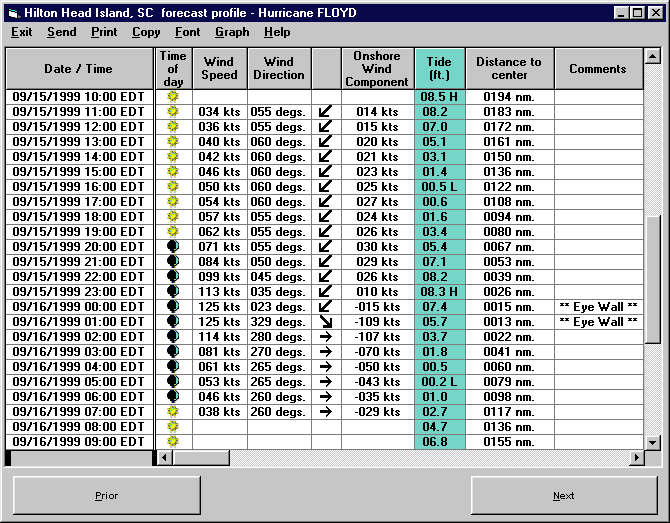This screenshot has height=523, width=670.
Task: Click the Prior button
Action: [x=107, y=496]
